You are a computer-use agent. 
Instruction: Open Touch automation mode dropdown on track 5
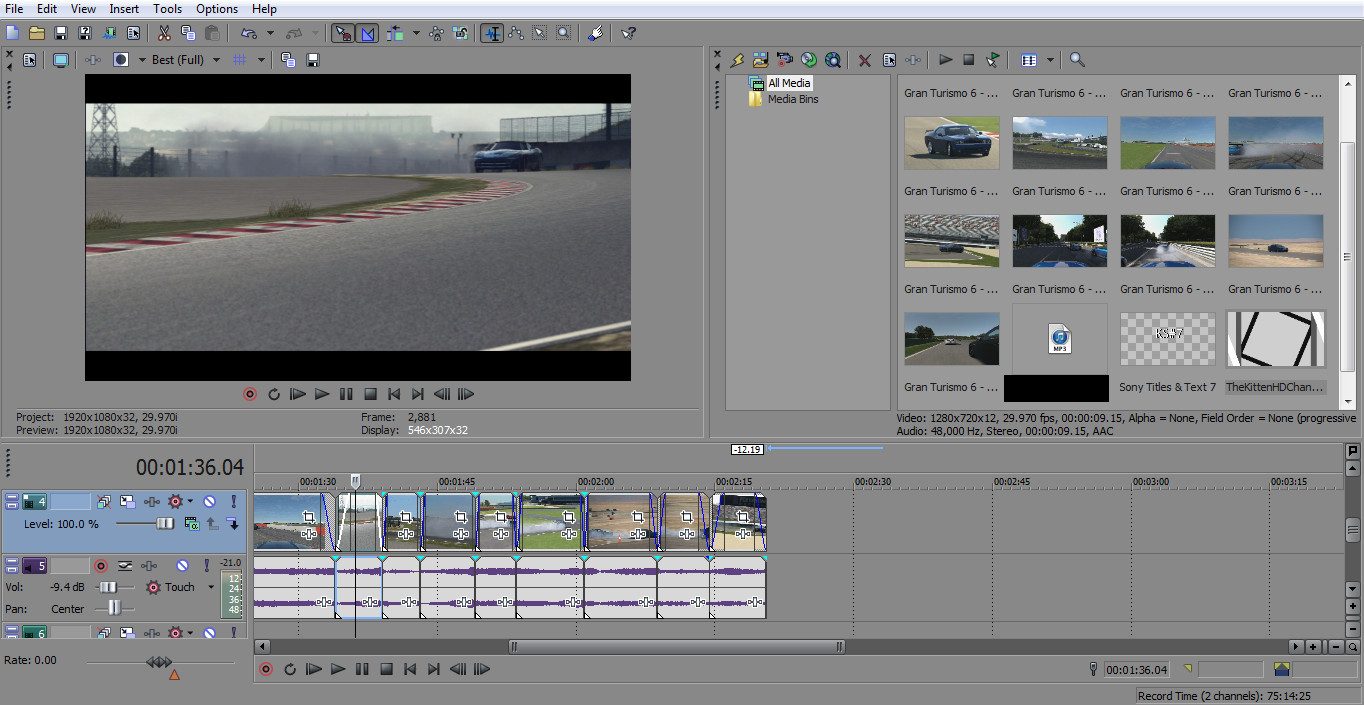(x=211, y=587)
